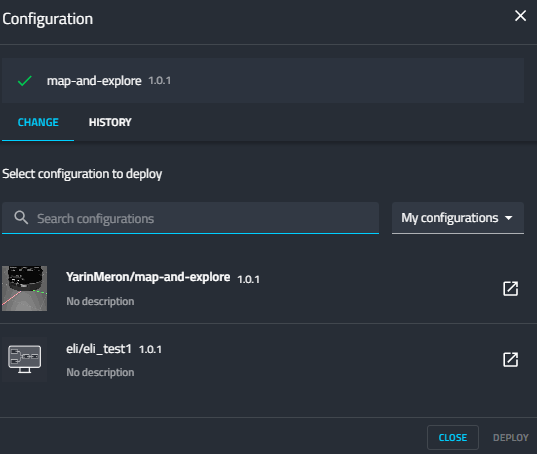This screenshot has height=454, width=537.
Task: Click the Configuration dialog title
Action: 48,19
